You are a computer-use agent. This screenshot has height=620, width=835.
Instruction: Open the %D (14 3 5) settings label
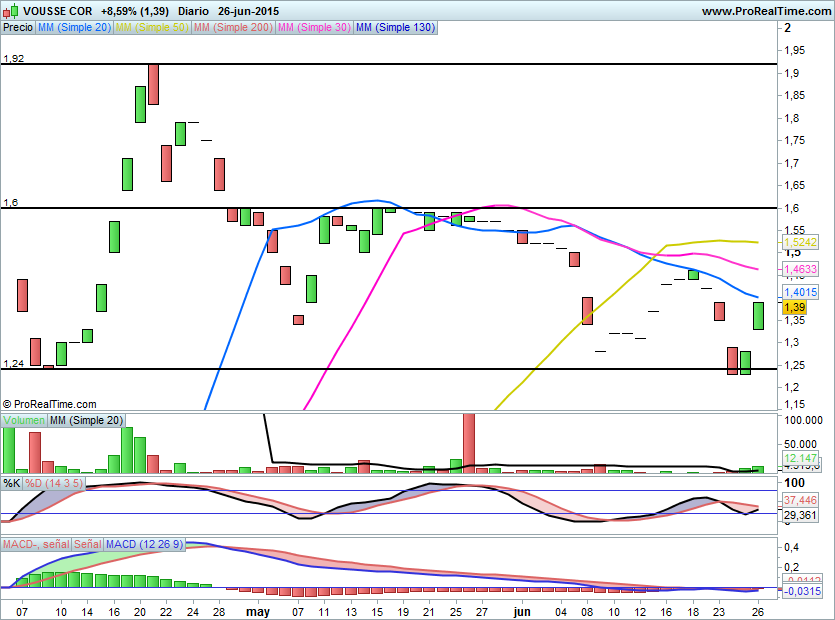[54, 483]
